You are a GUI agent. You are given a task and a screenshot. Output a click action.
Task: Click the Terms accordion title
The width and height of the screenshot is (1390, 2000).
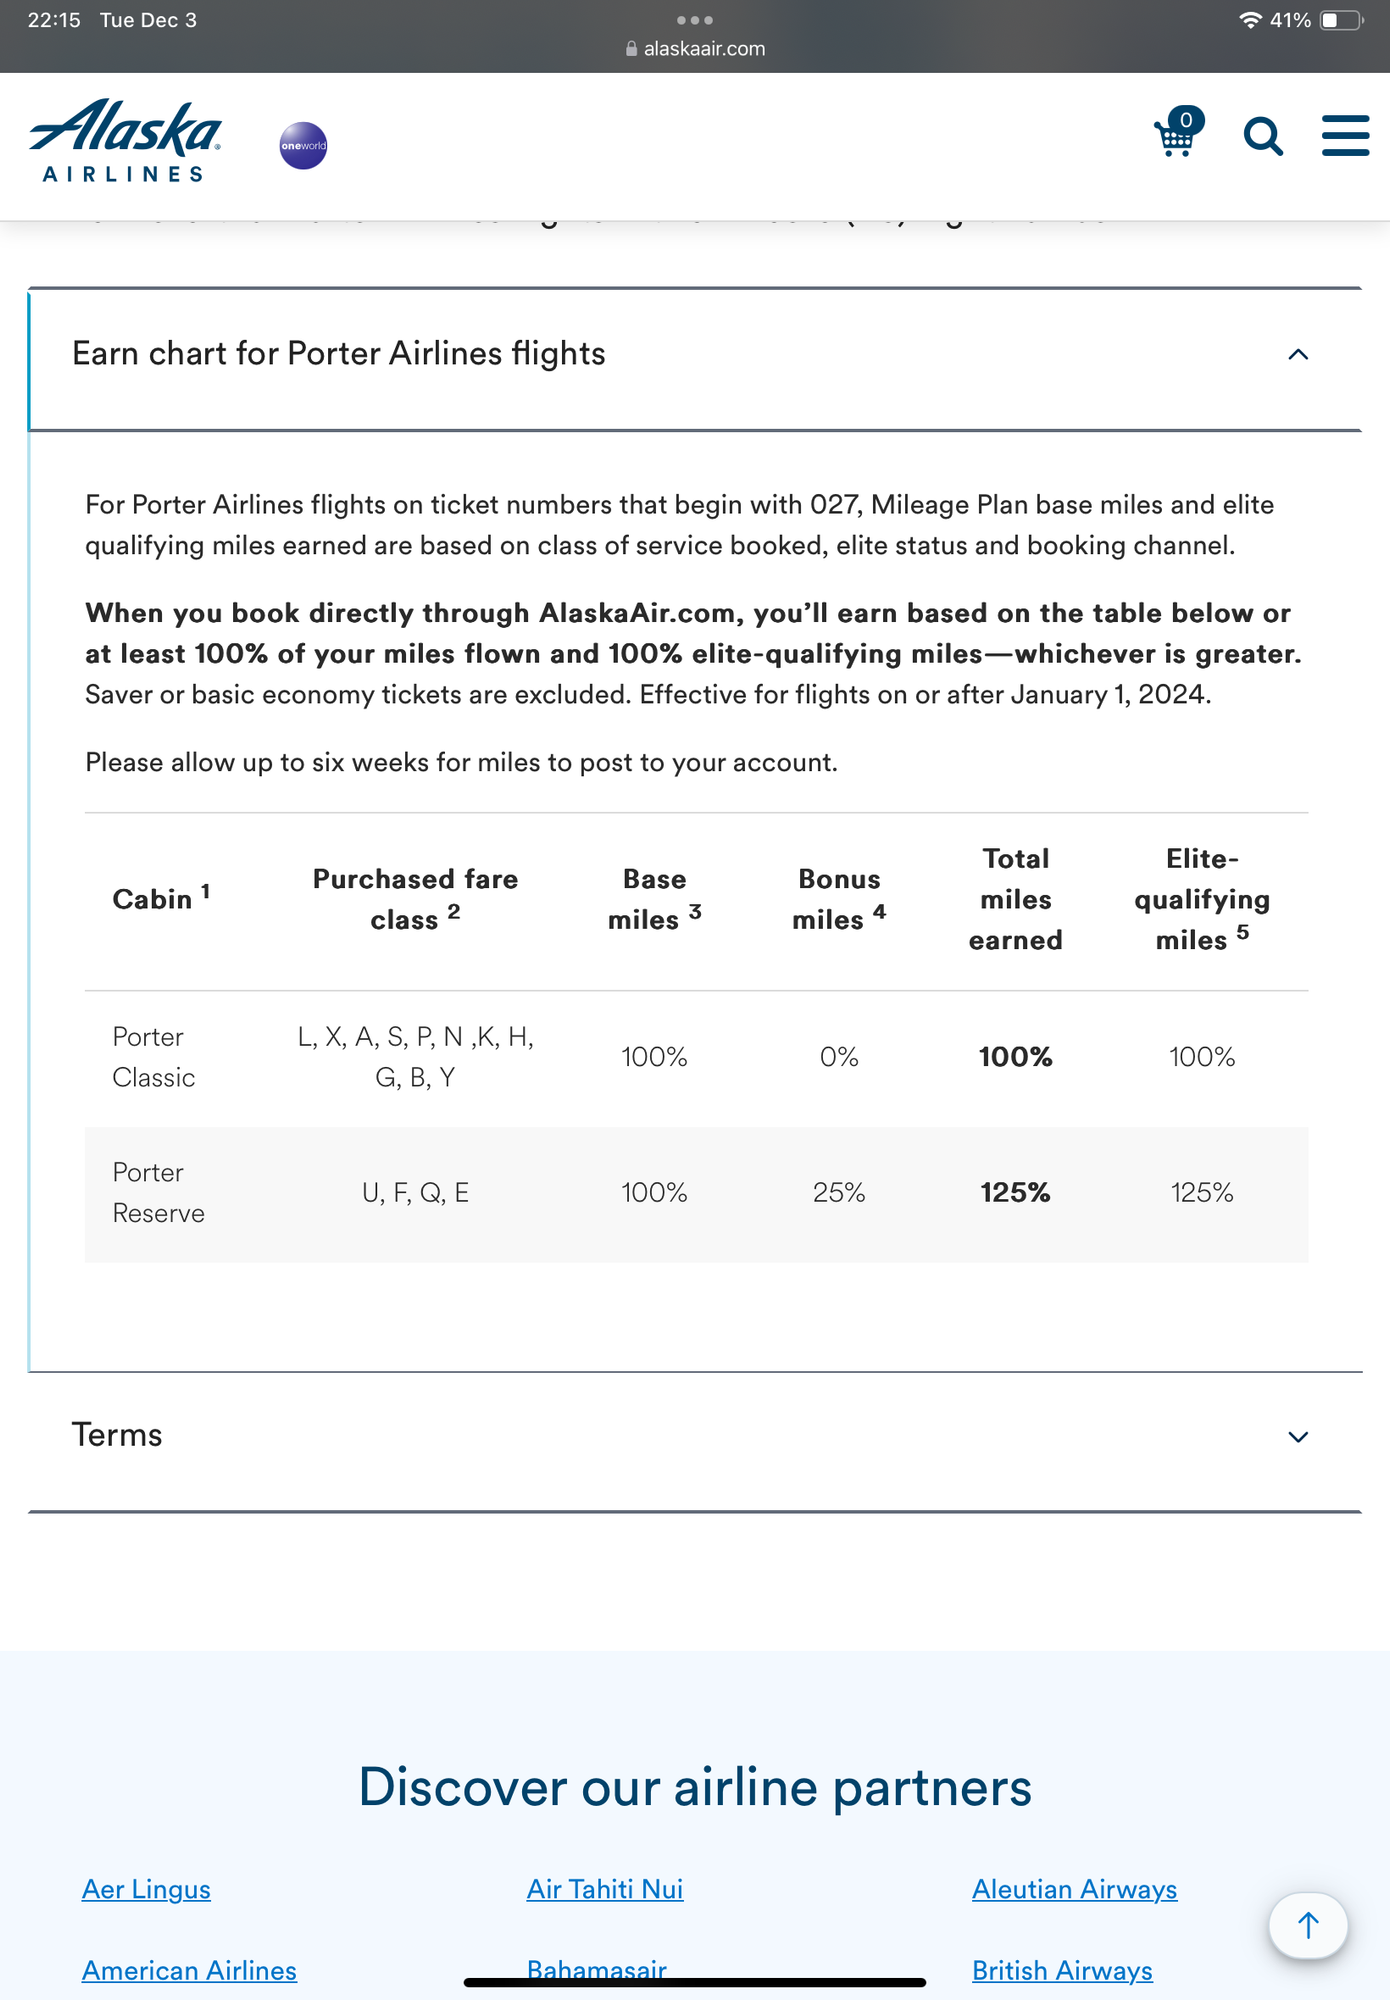117,1435
